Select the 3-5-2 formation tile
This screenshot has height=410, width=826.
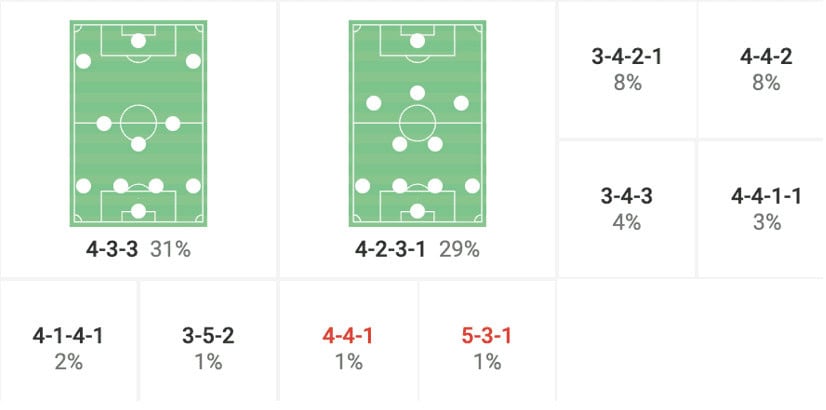208,347
